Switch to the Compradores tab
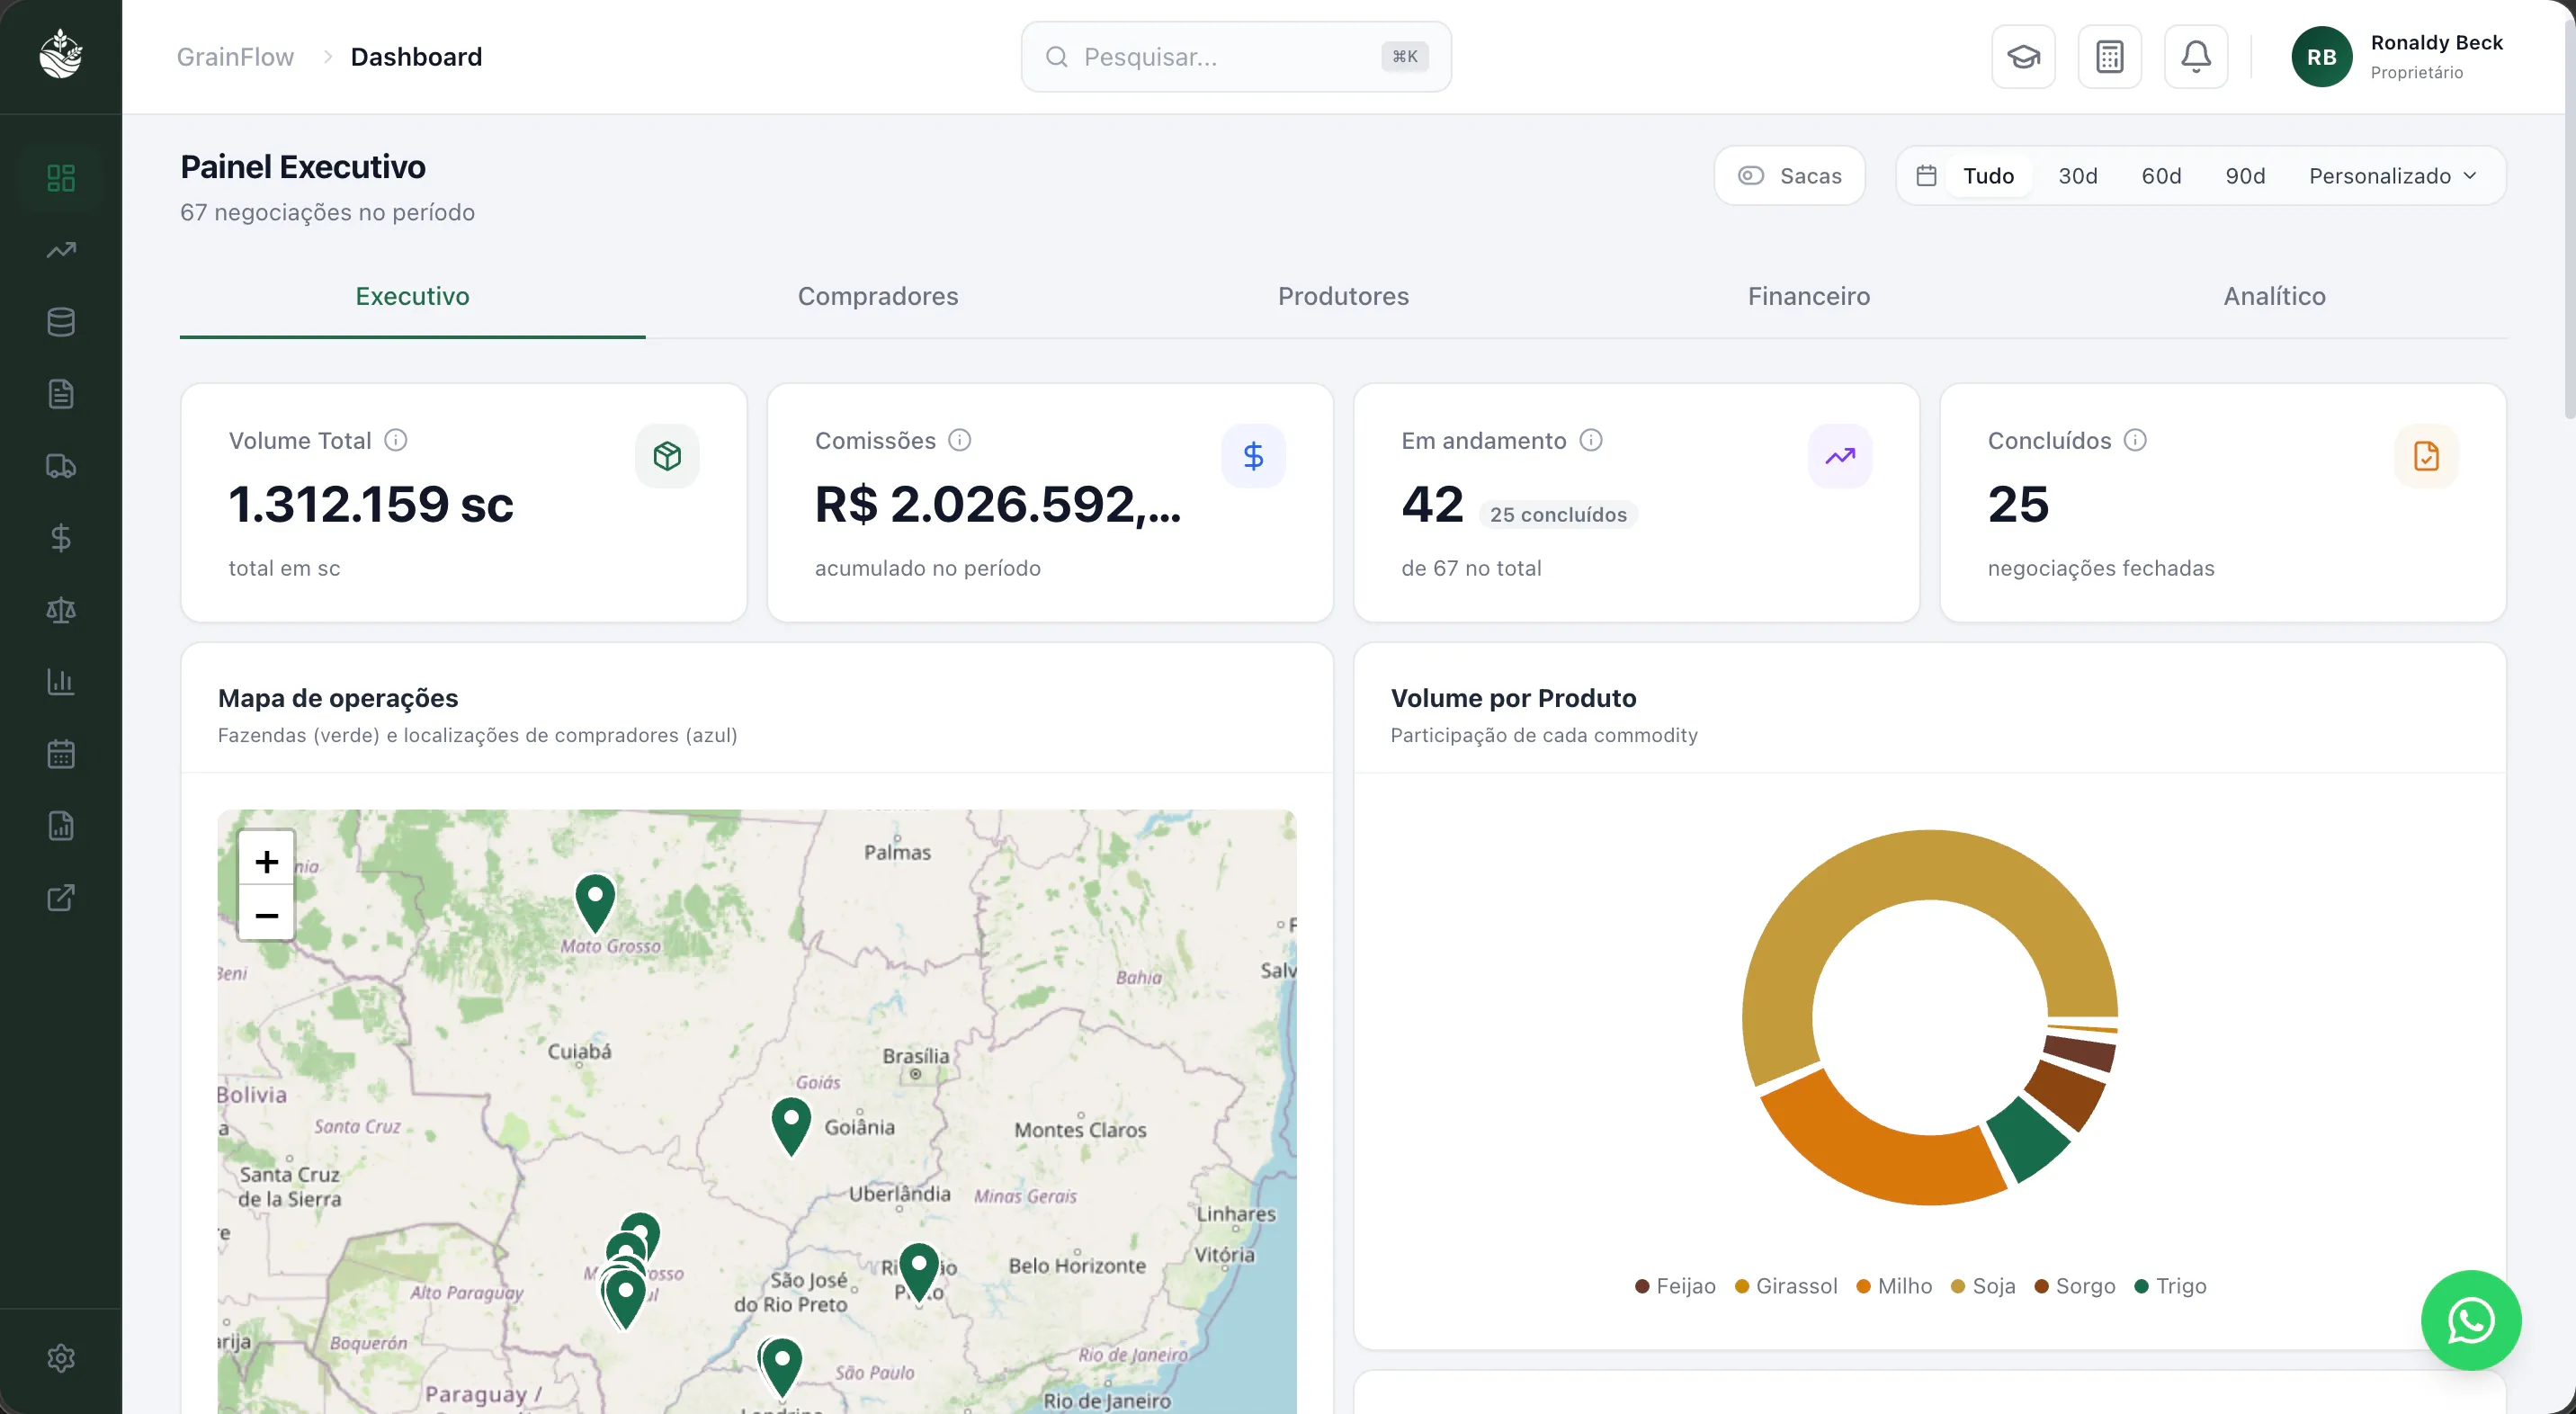The image size is (2576, 1414). coord(878,296)
